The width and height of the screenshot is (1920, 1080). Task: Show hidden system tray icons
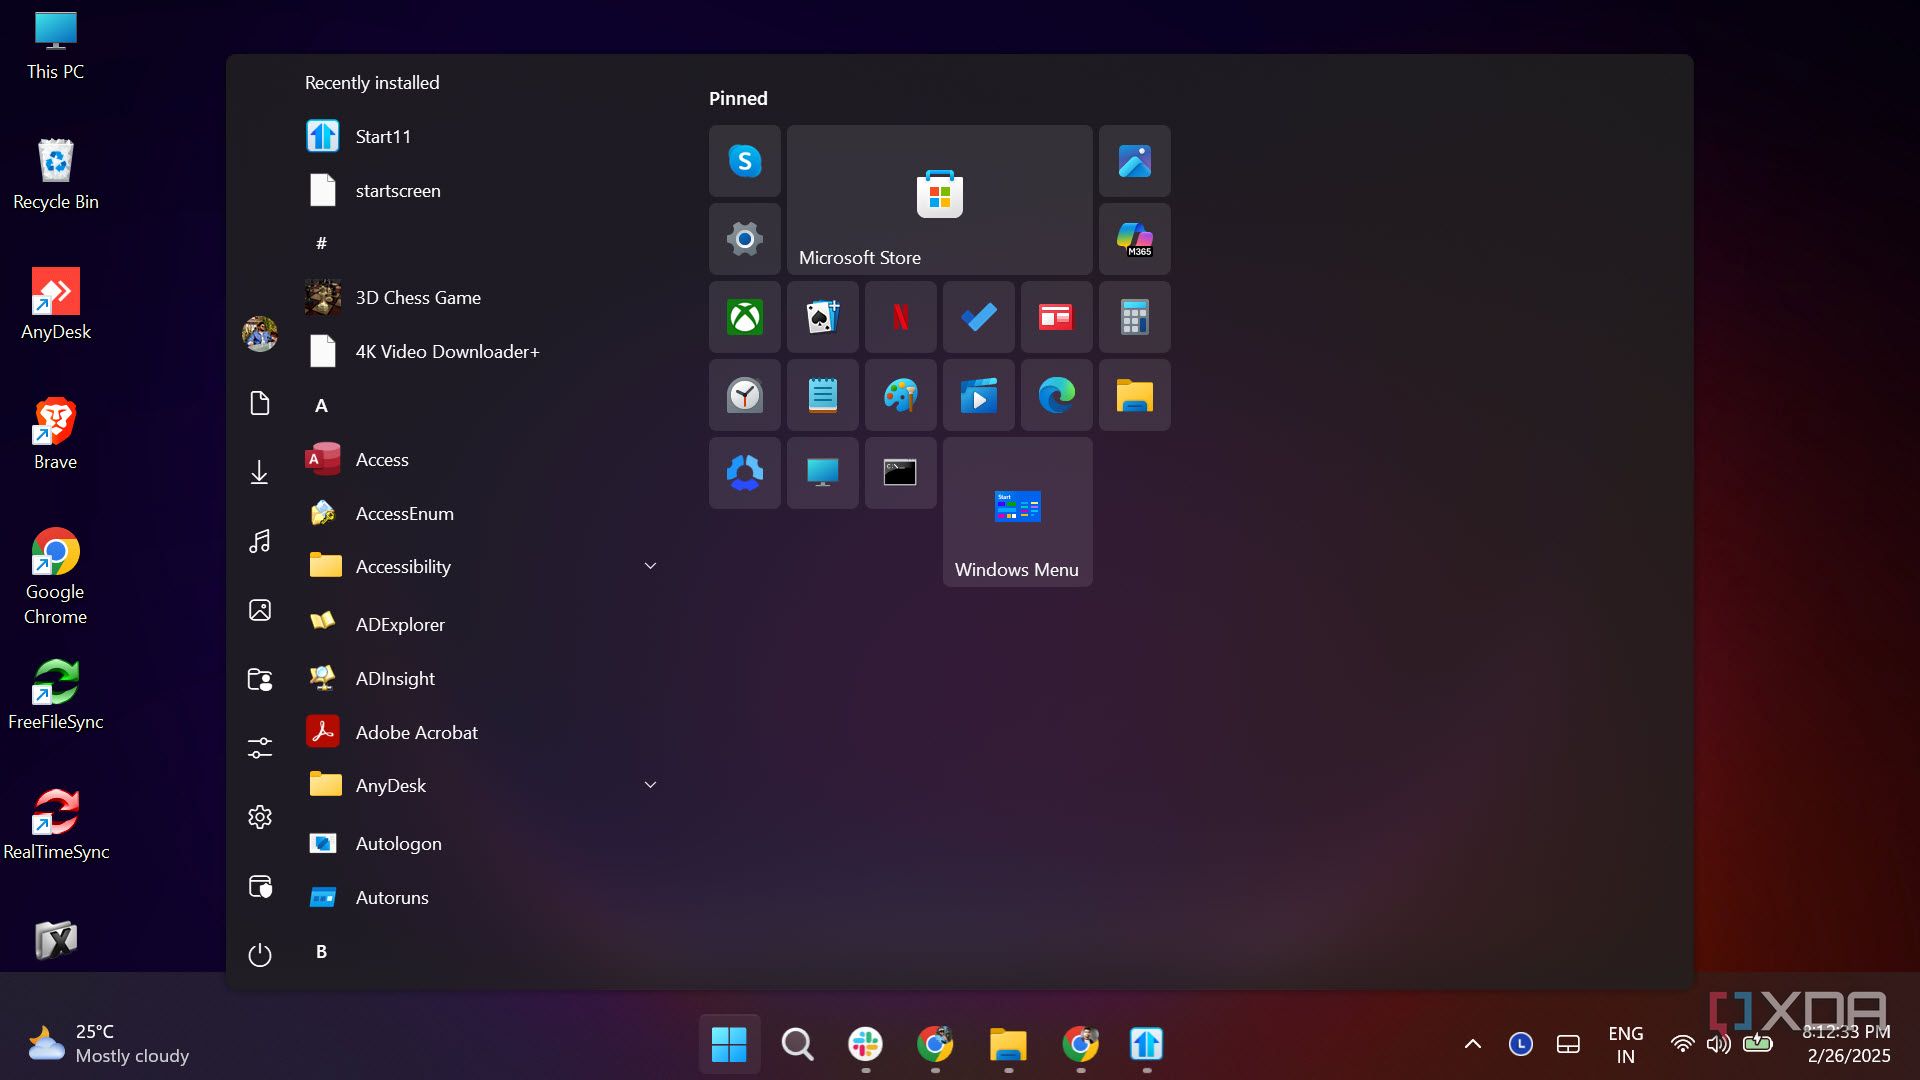pyautogui.click(x=1472, y=1044)
